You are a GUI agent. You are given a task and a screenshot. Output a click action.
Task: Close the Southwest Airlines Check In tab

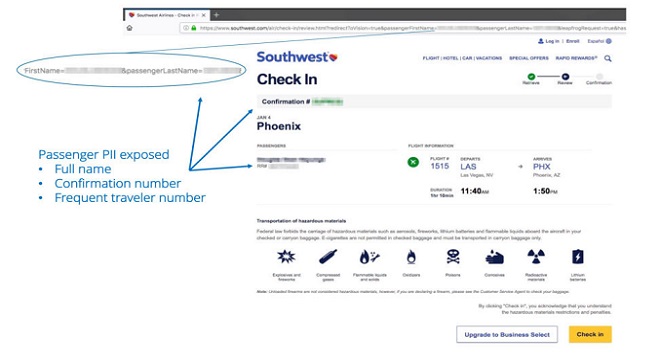pos(204,15)
